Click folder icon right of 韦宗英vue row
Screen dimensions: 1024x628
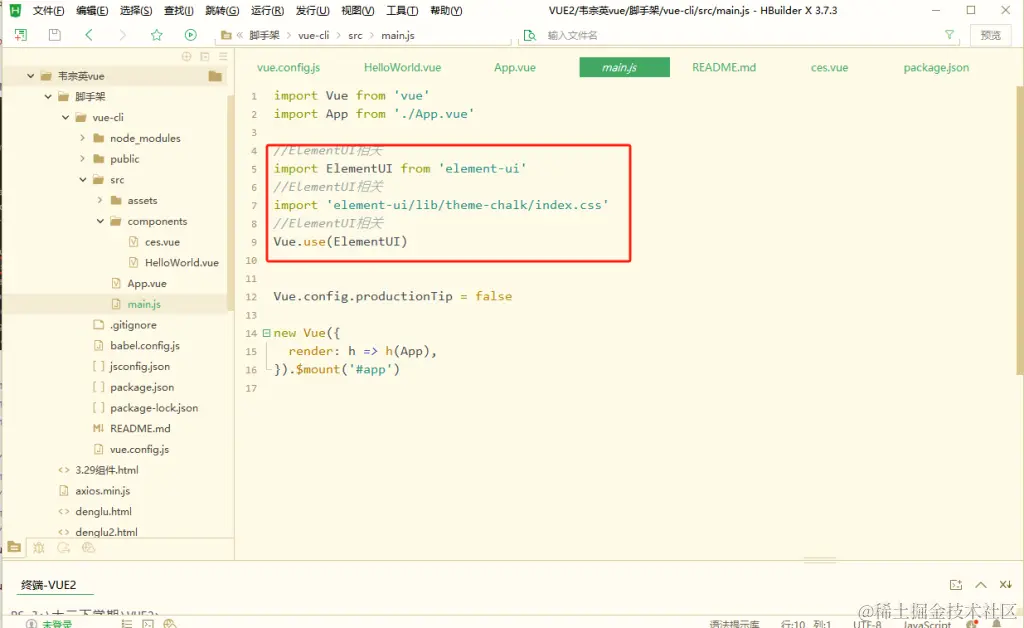(215, 76)
